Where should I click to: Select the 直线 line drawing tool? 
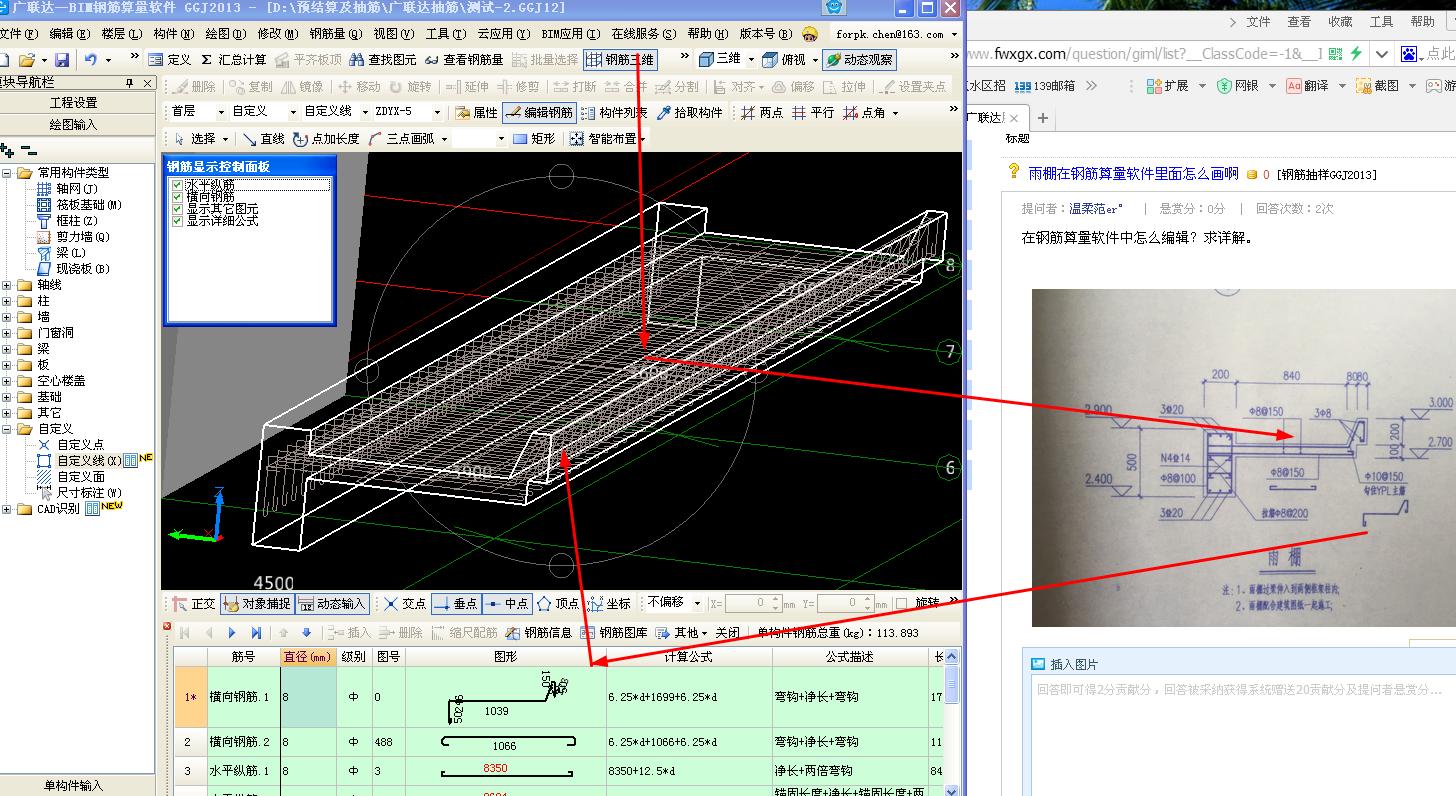tap(264, 139)
